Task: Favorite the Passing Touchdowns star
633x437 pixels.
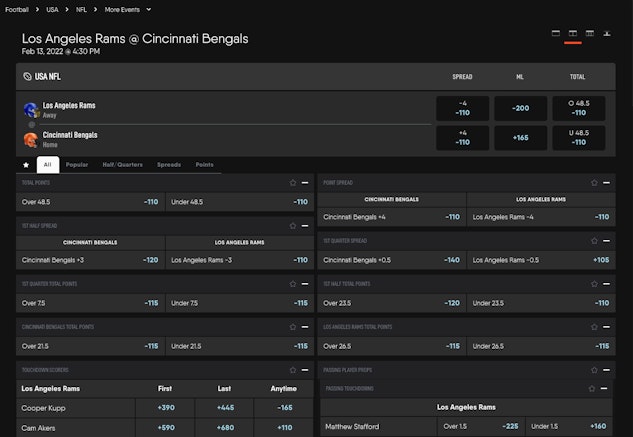Action: (x=591, y=389)
